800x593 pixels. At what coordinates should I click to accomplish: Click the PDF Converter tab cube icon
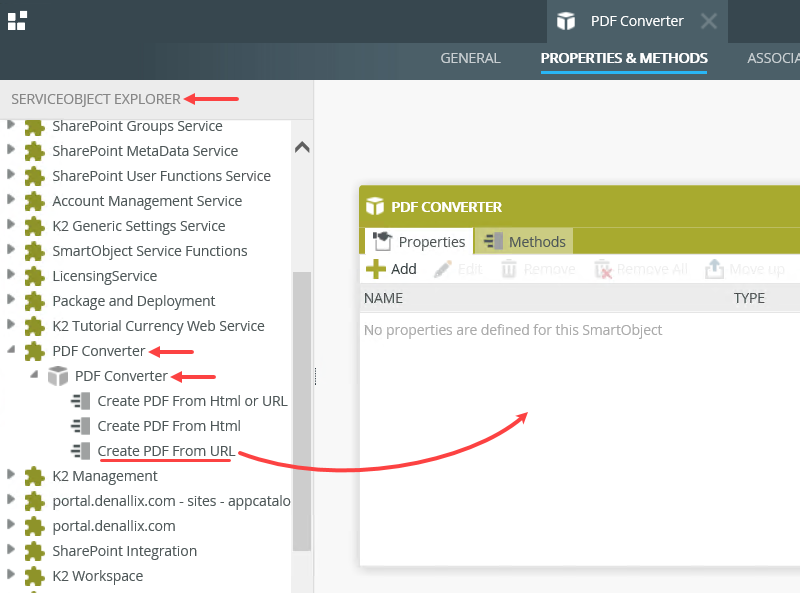coord(565,21)
